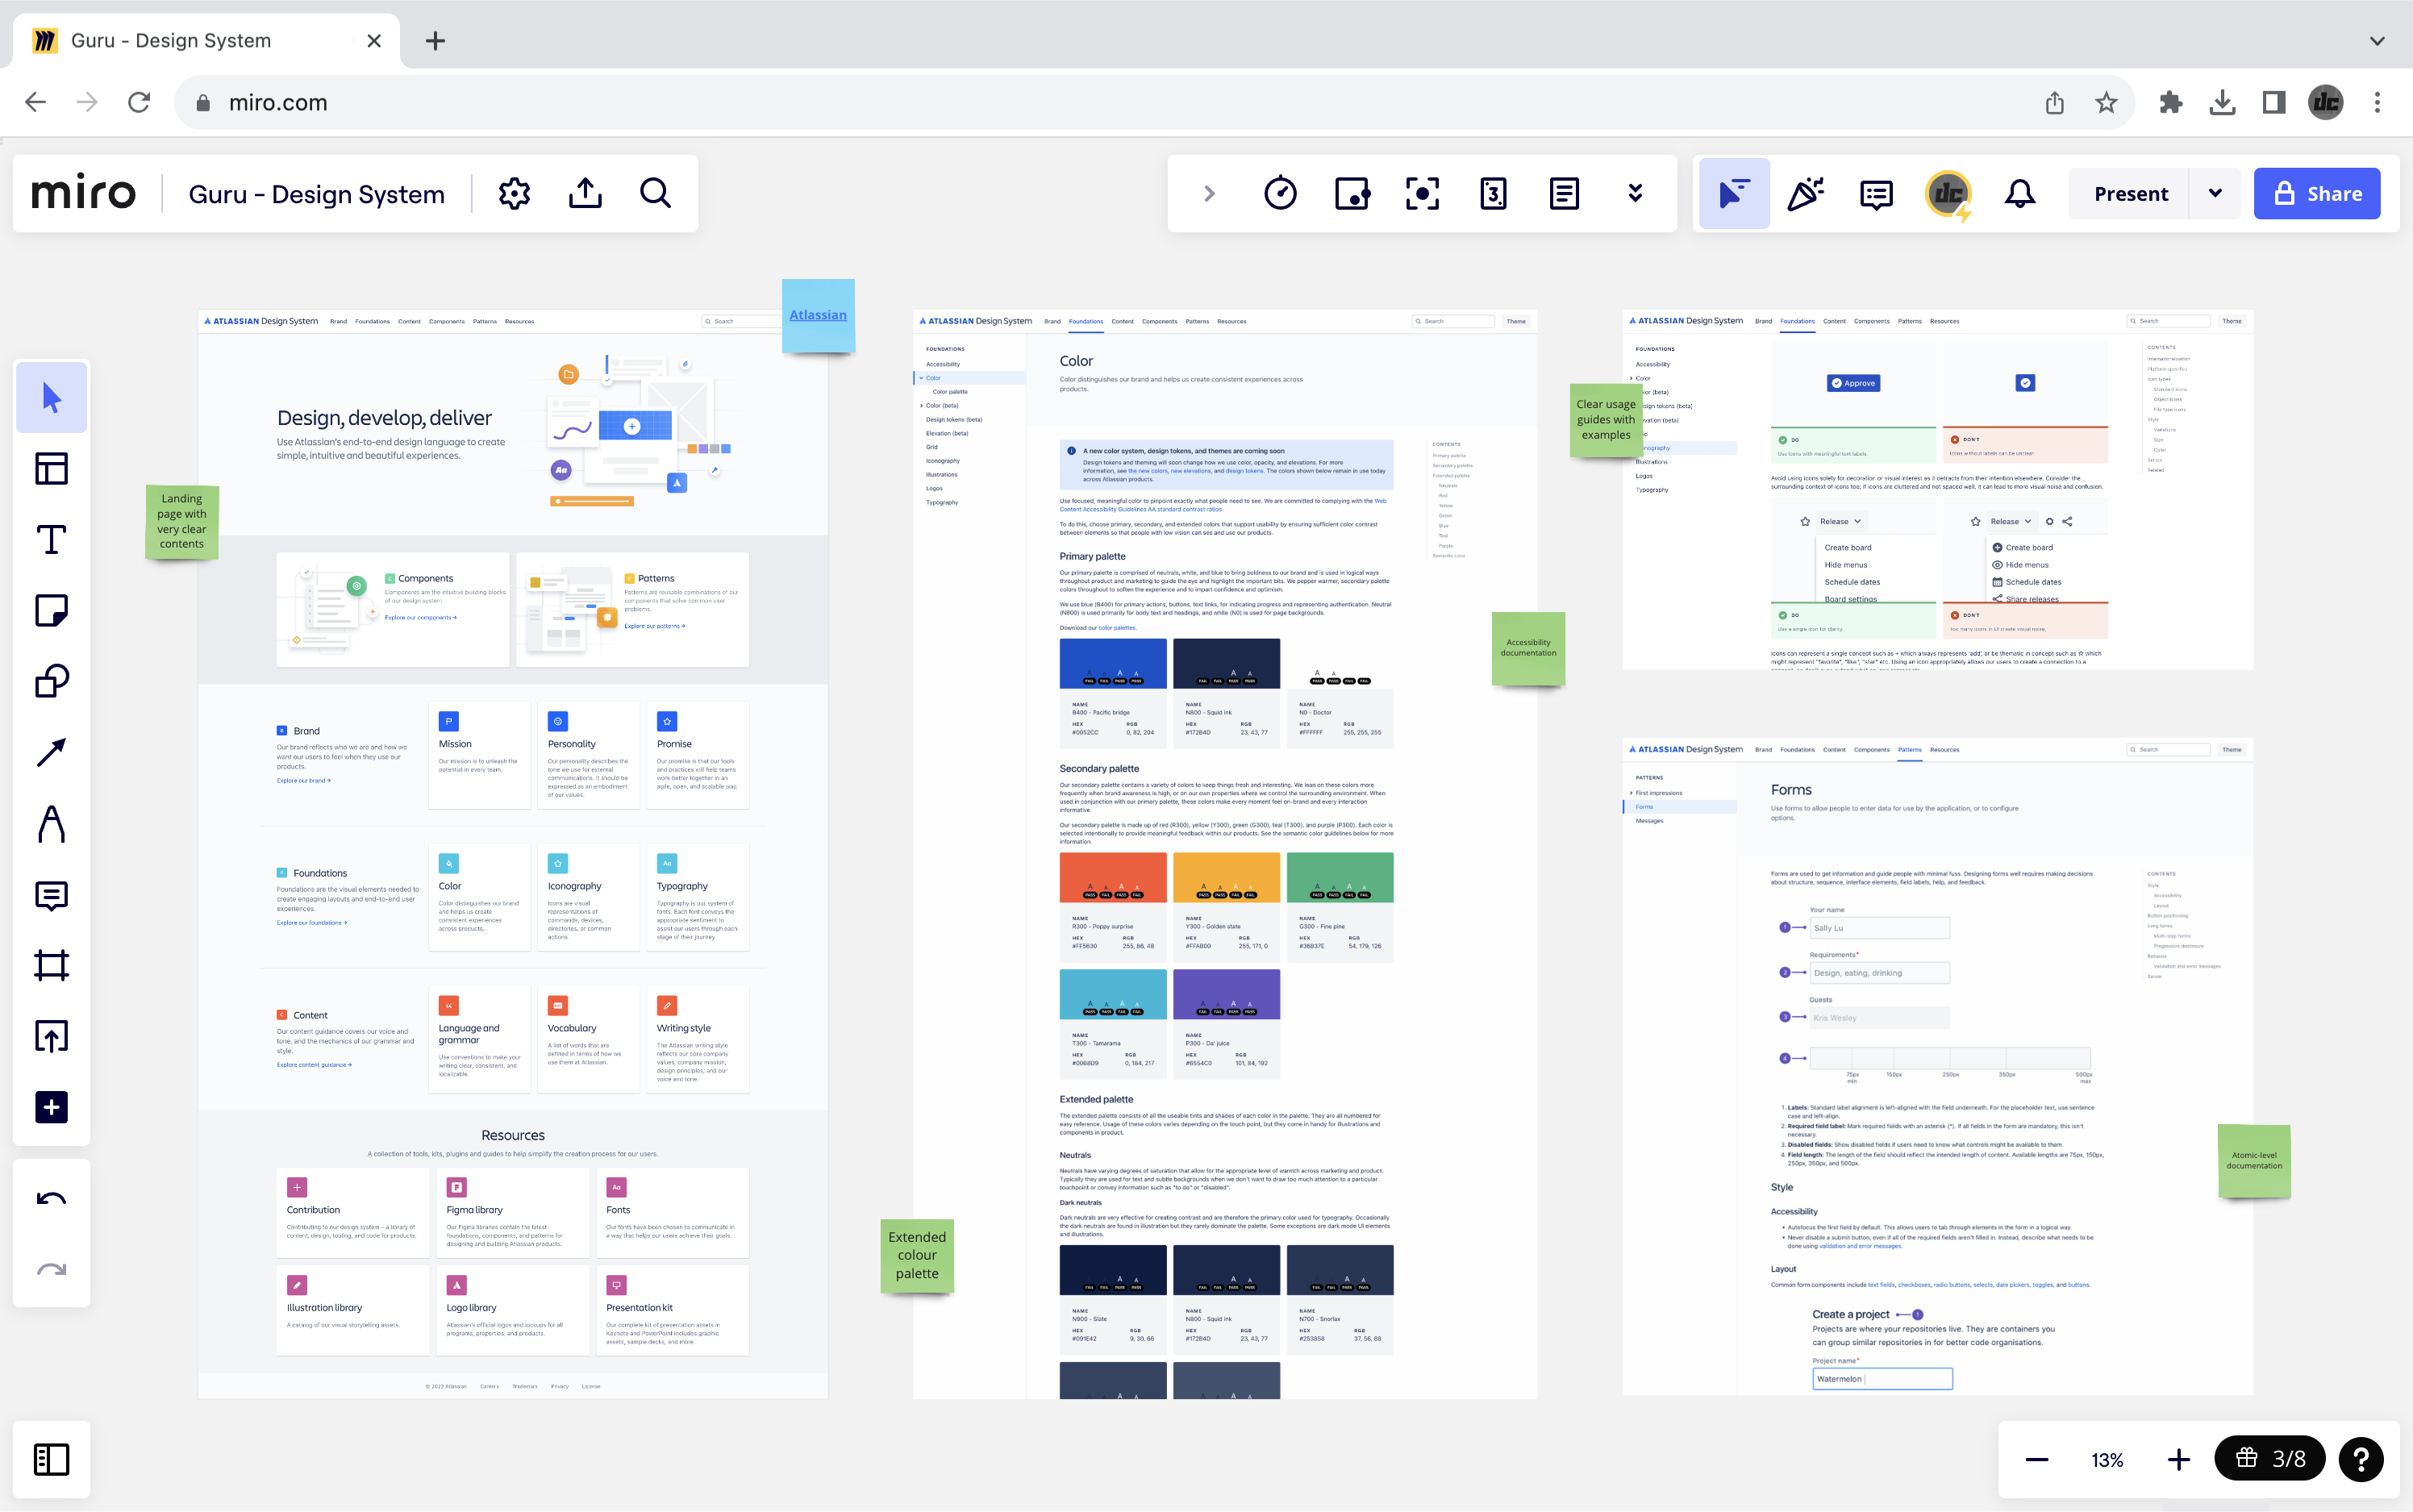Click the Golden state yellow swatch
The height and width of the screenshot is (1512, 2413).
(x=1226, y=877)
